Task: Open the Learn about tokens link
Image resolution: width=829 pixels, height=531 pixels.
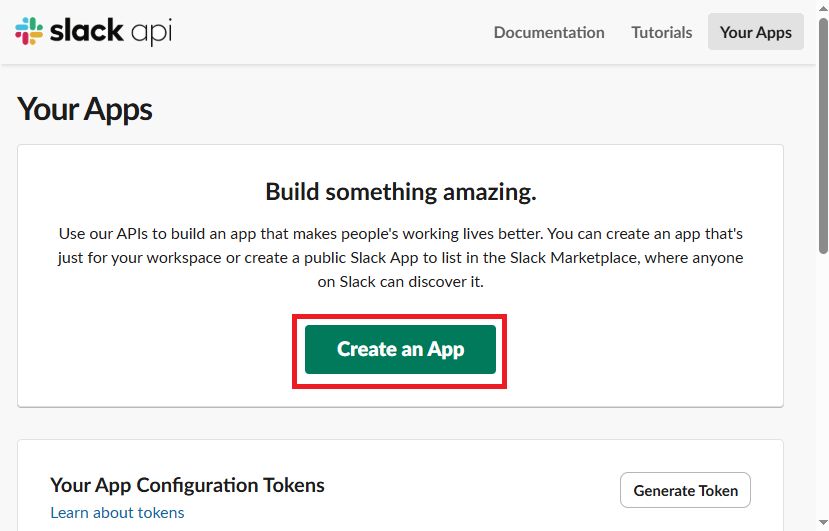Action: coord(117,512)
